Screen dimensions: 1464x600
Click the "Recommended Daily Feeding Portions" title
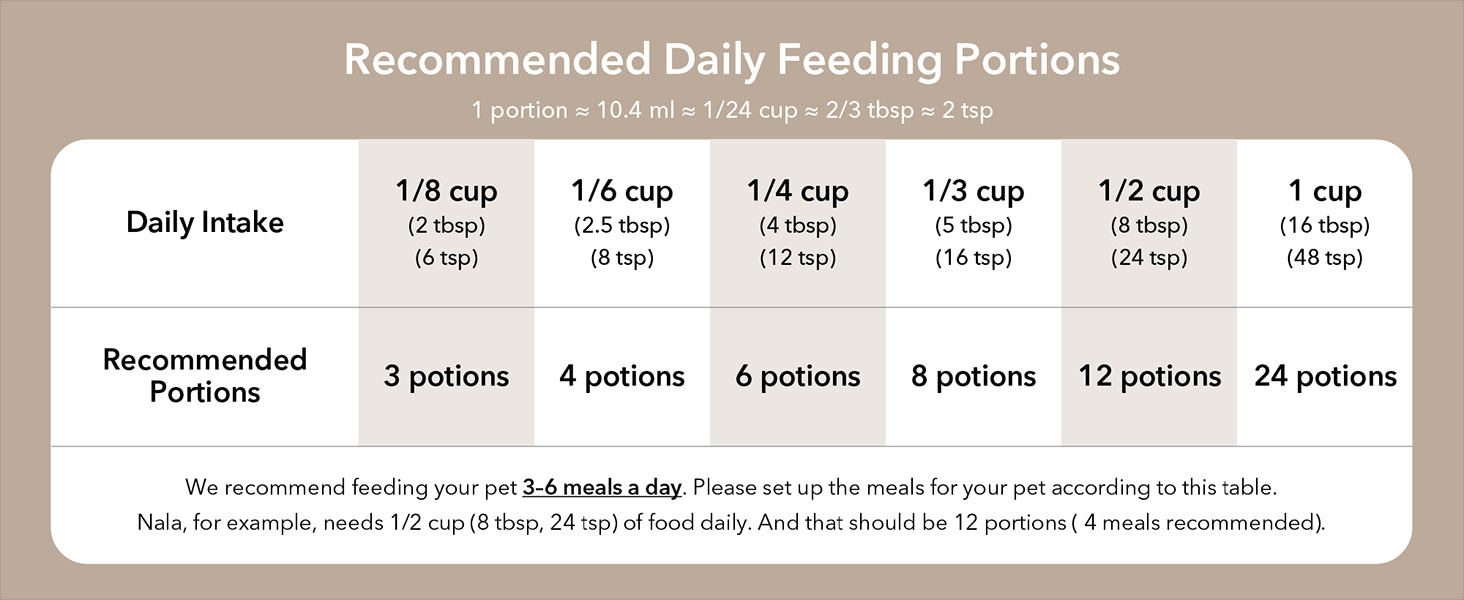click(x=732, y=61)
